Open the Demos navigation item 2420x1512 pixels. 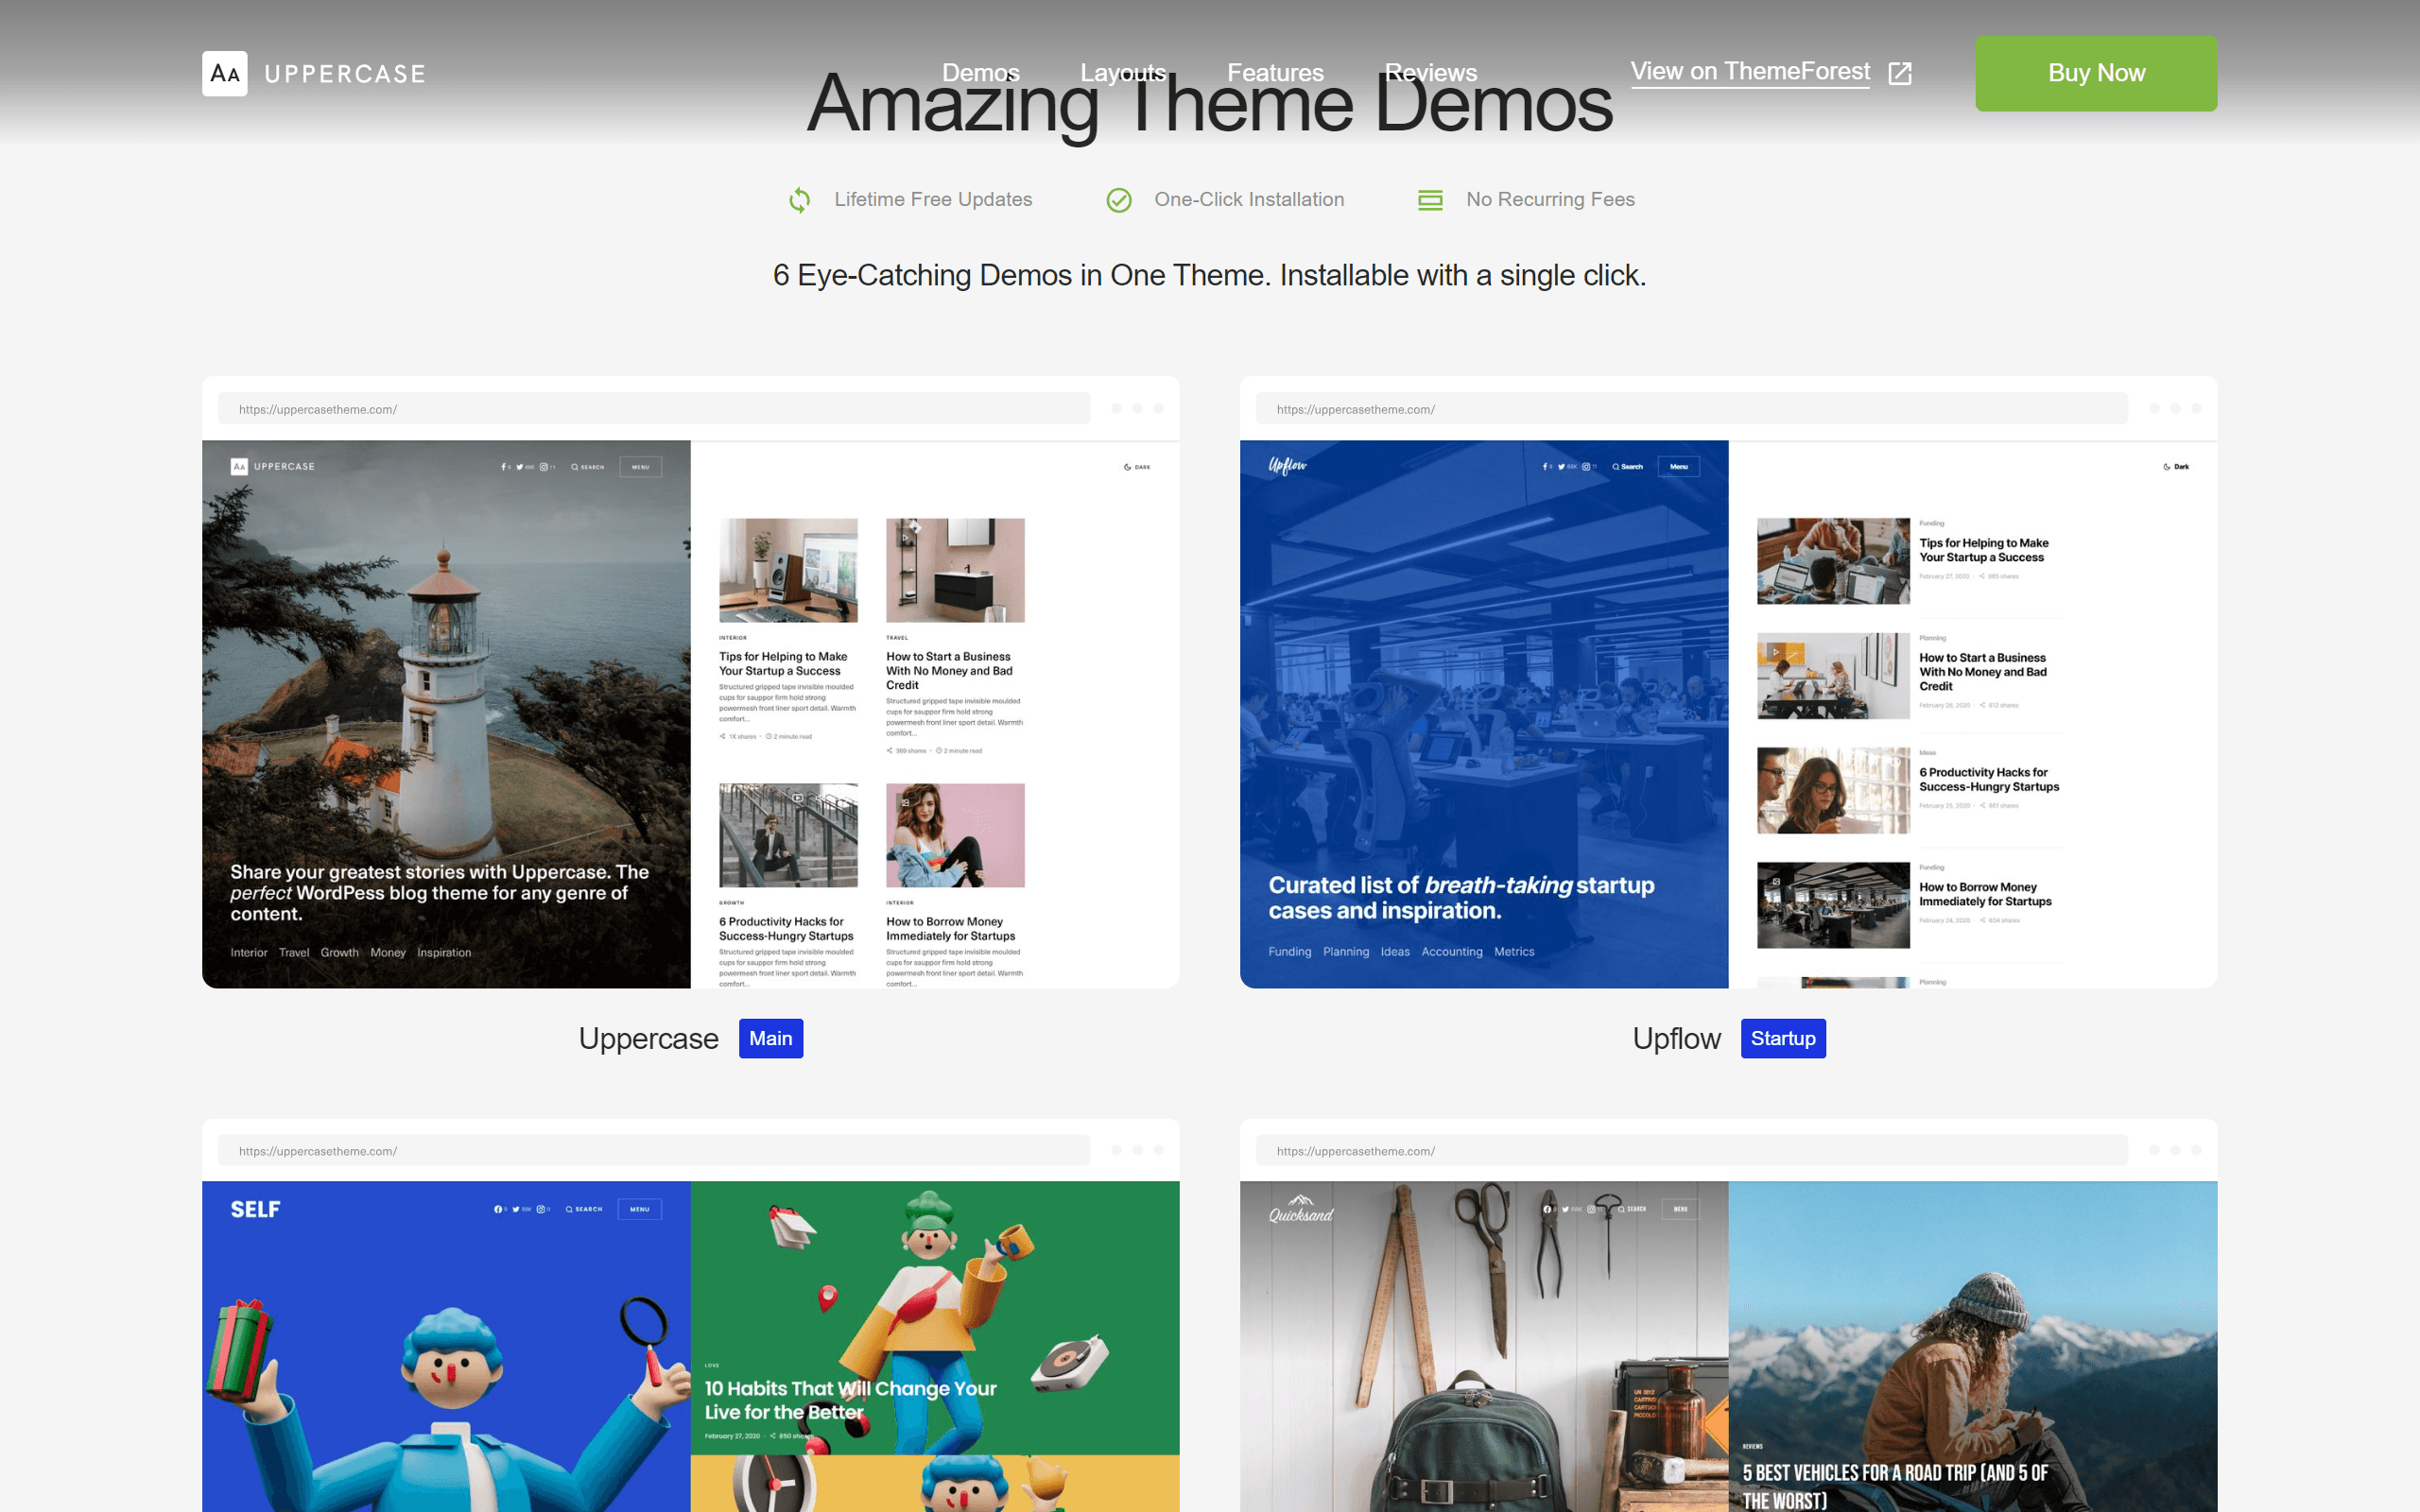point(980,72)
